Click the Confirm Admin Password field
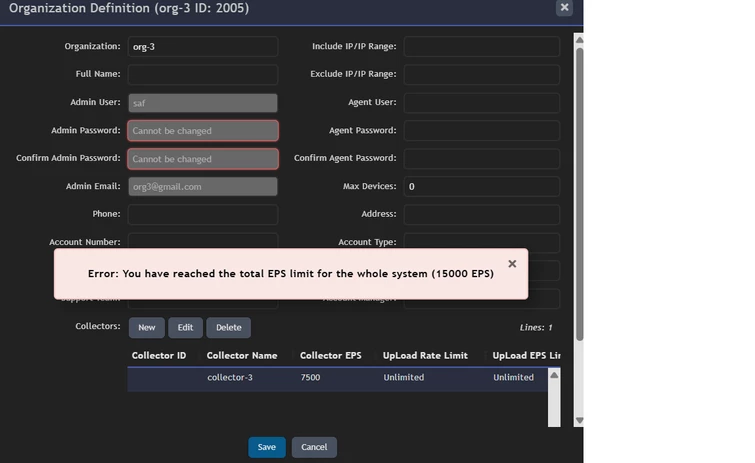 point(203,159)
